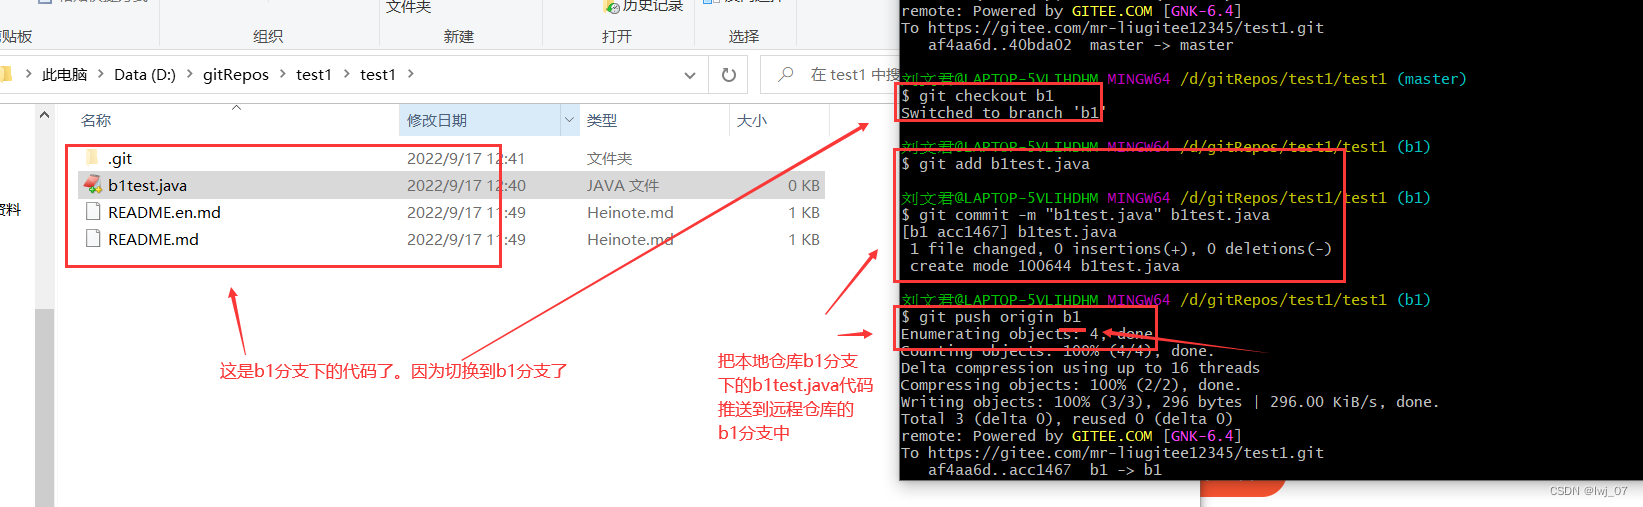Sort files by 大小 column

pos(752,120)
